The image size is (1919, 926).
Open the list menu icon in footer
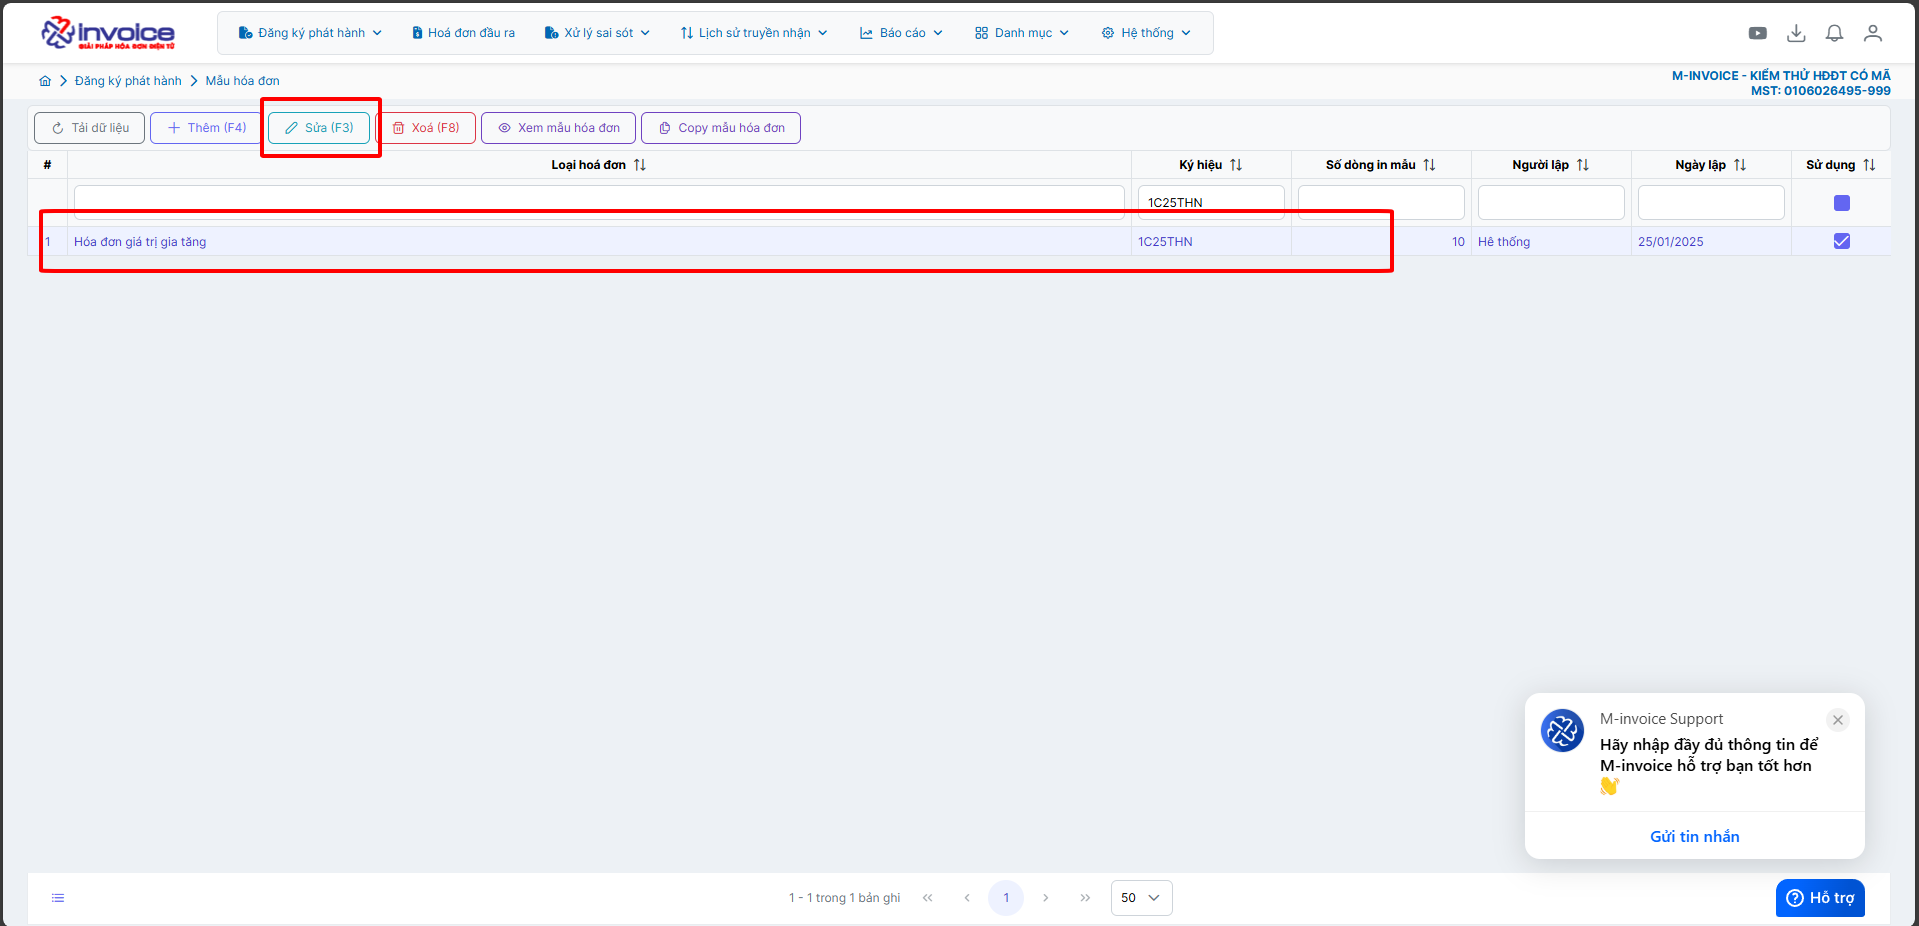58,898
